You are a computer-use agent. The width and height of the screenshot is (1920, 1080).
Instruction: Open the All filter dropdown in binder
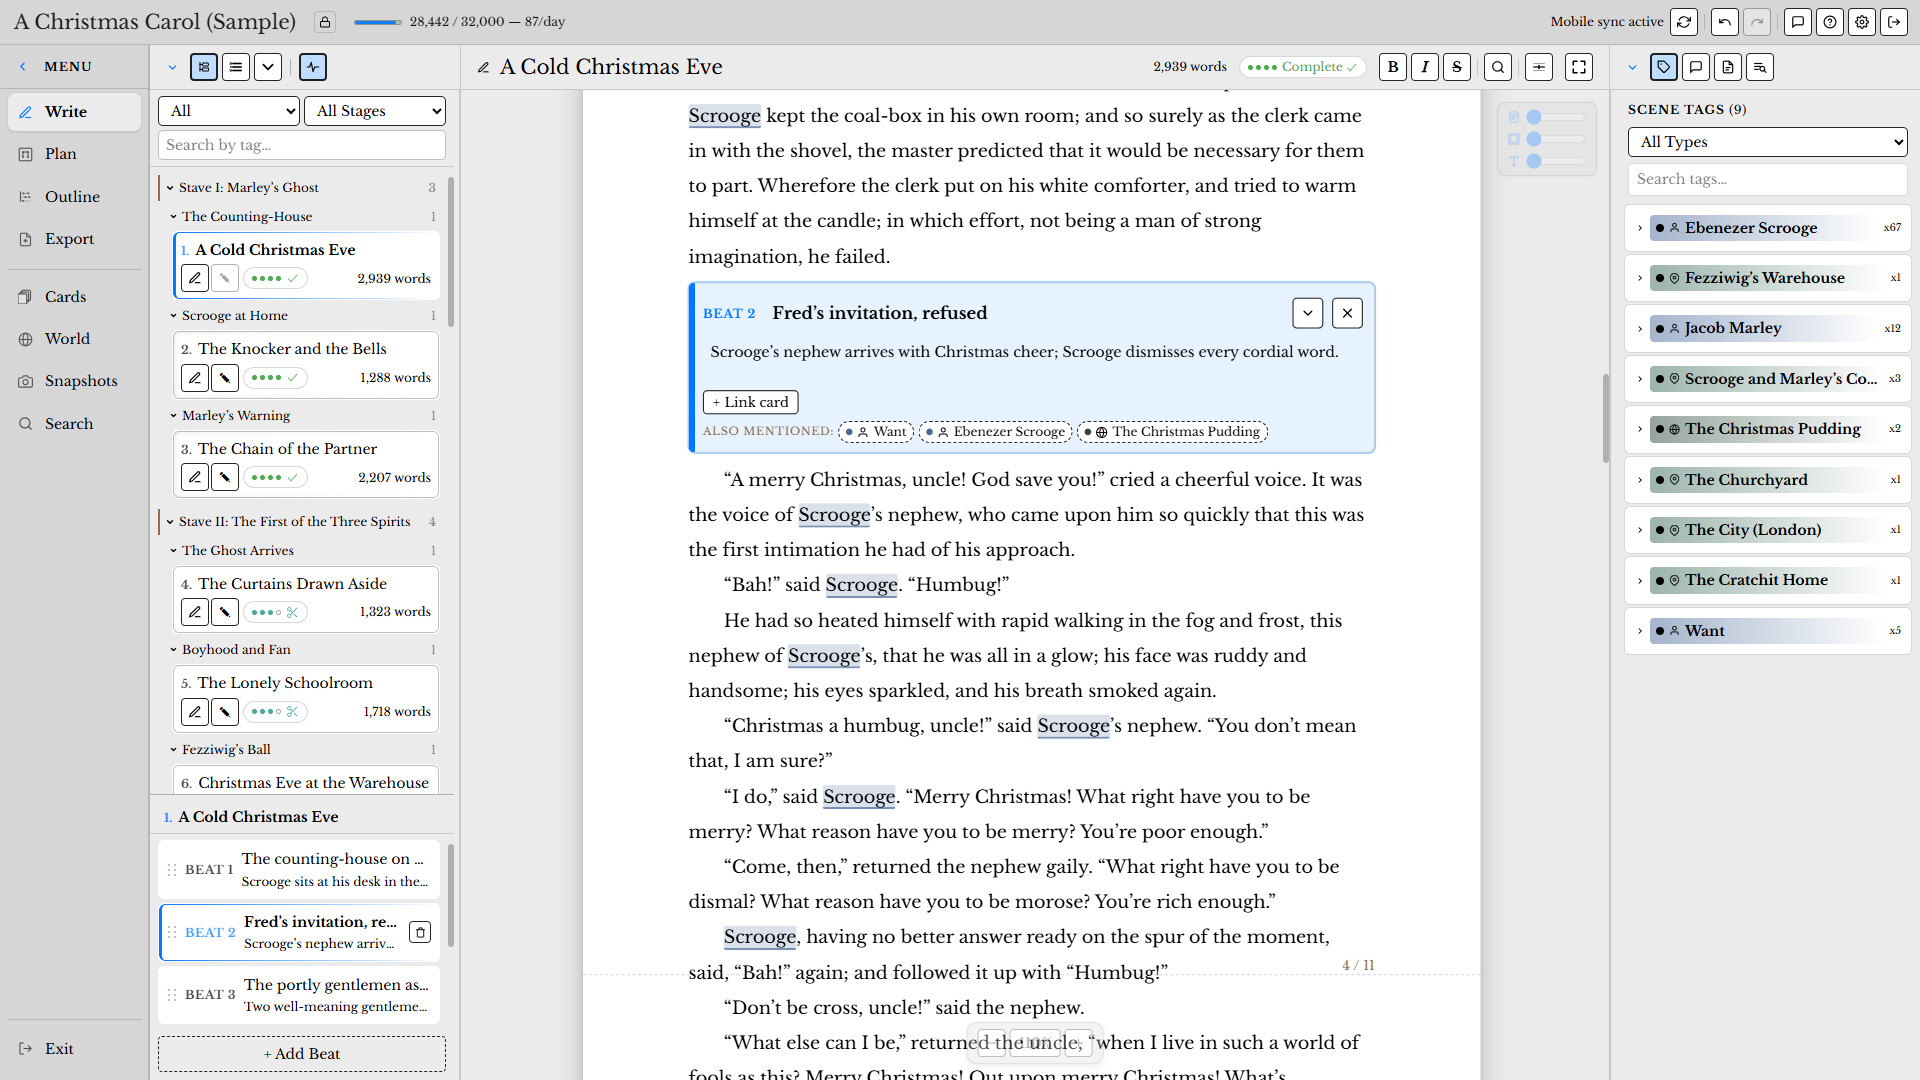pyautogui.click(x=229, y=111)
